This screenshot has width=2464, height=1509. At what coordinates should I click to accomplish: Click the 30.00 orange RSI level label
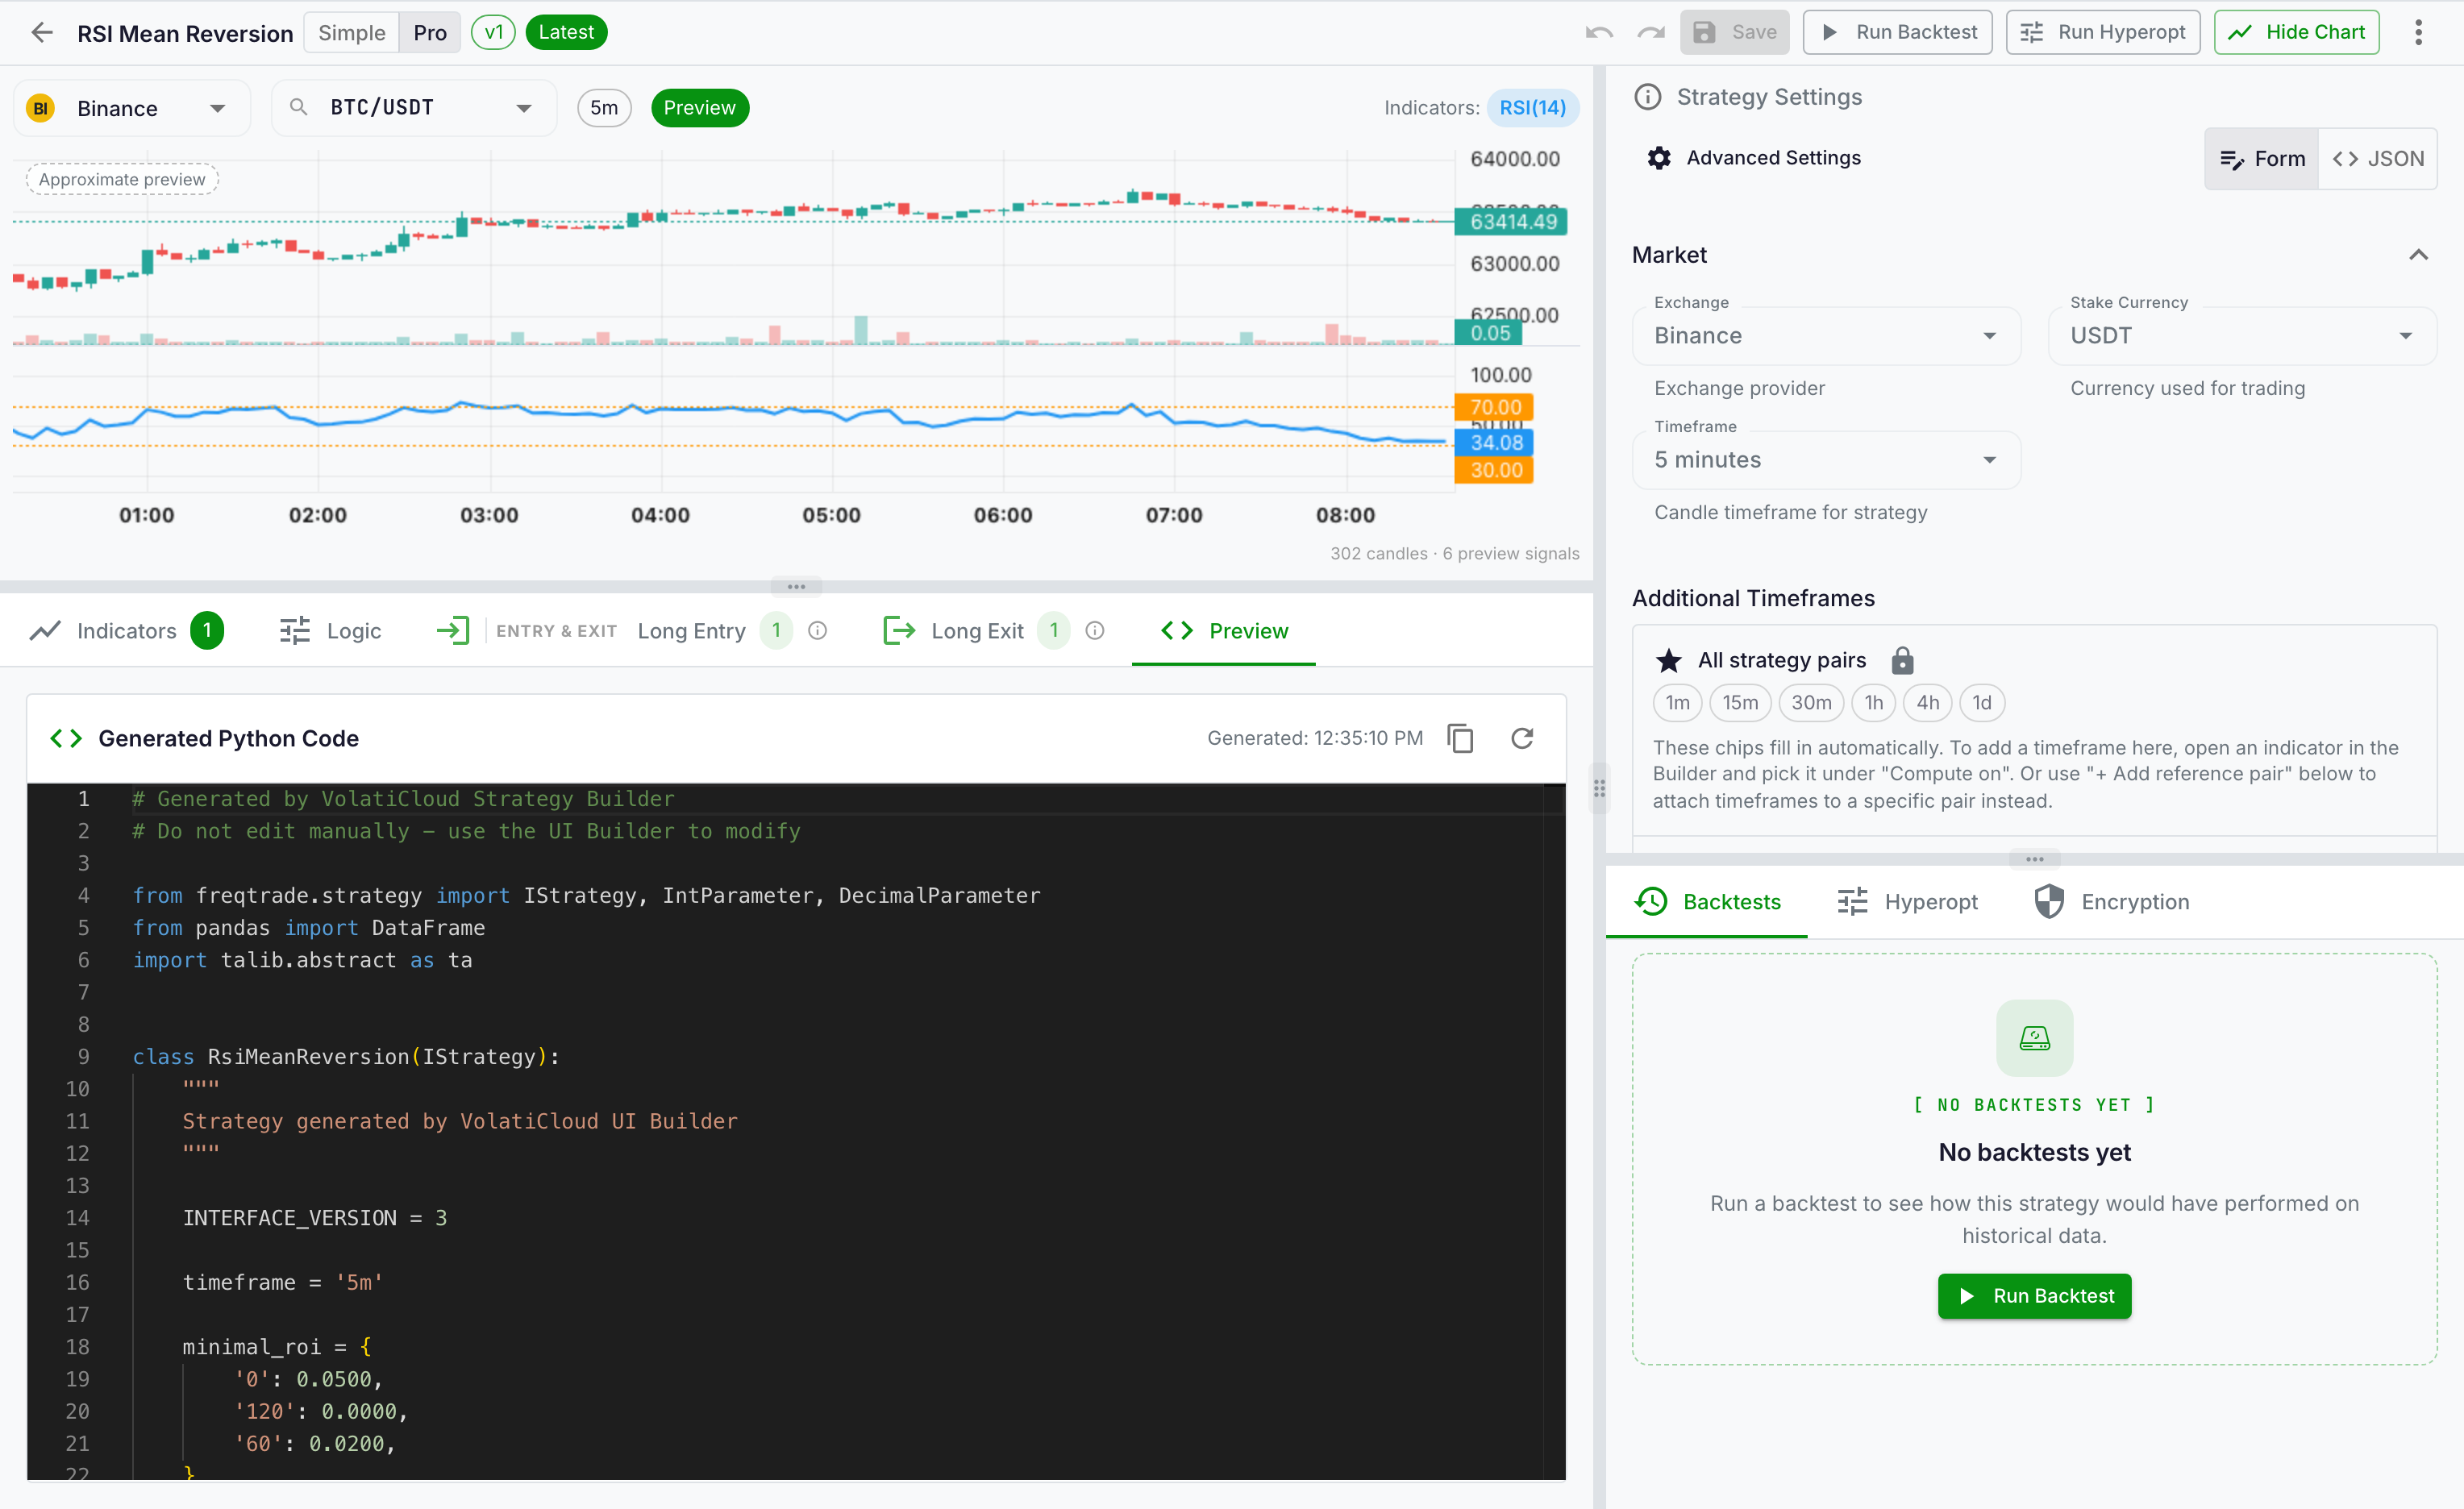1494,470
